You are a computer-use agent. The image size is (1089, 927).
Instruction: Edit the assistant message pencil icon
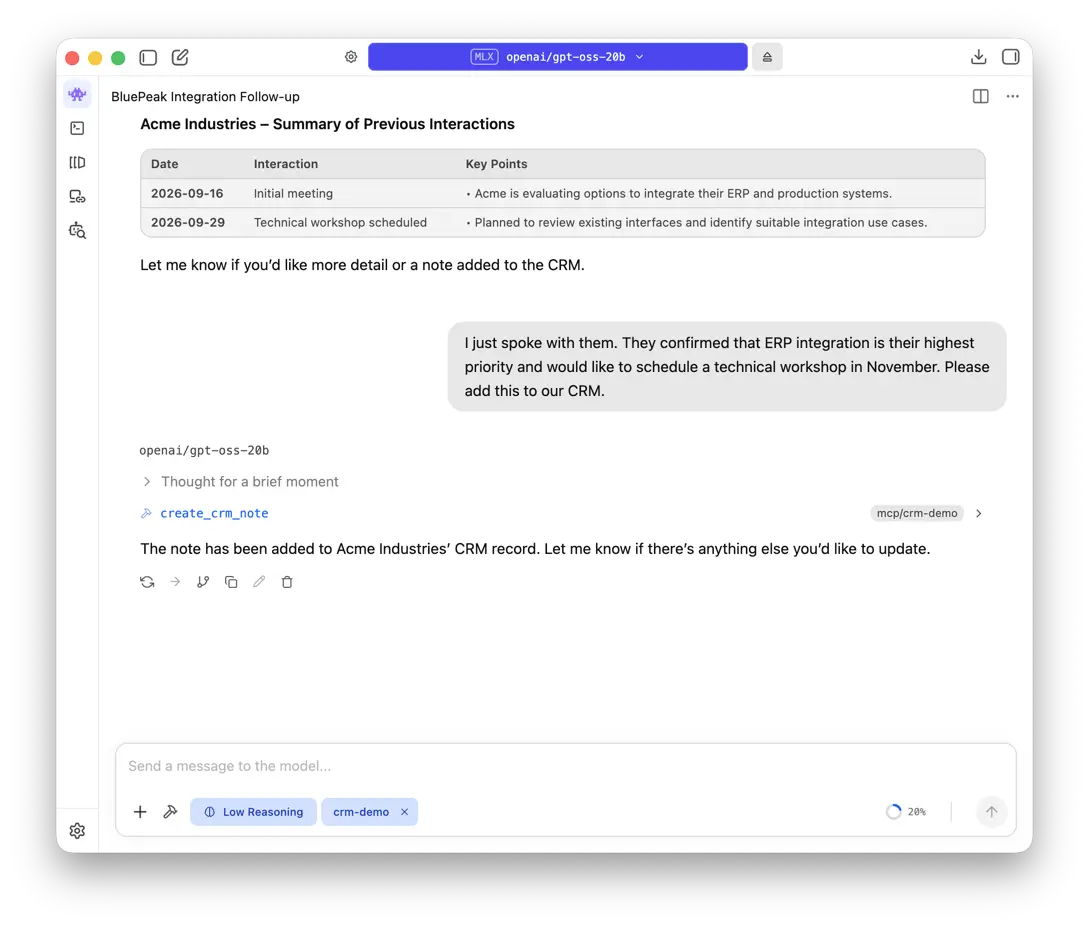point(259,582)
